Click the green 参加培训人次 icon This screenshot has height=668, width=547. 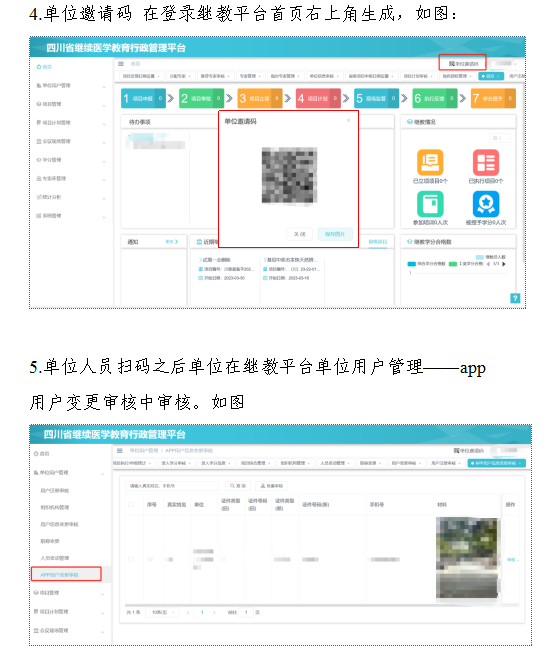[430, 204]
